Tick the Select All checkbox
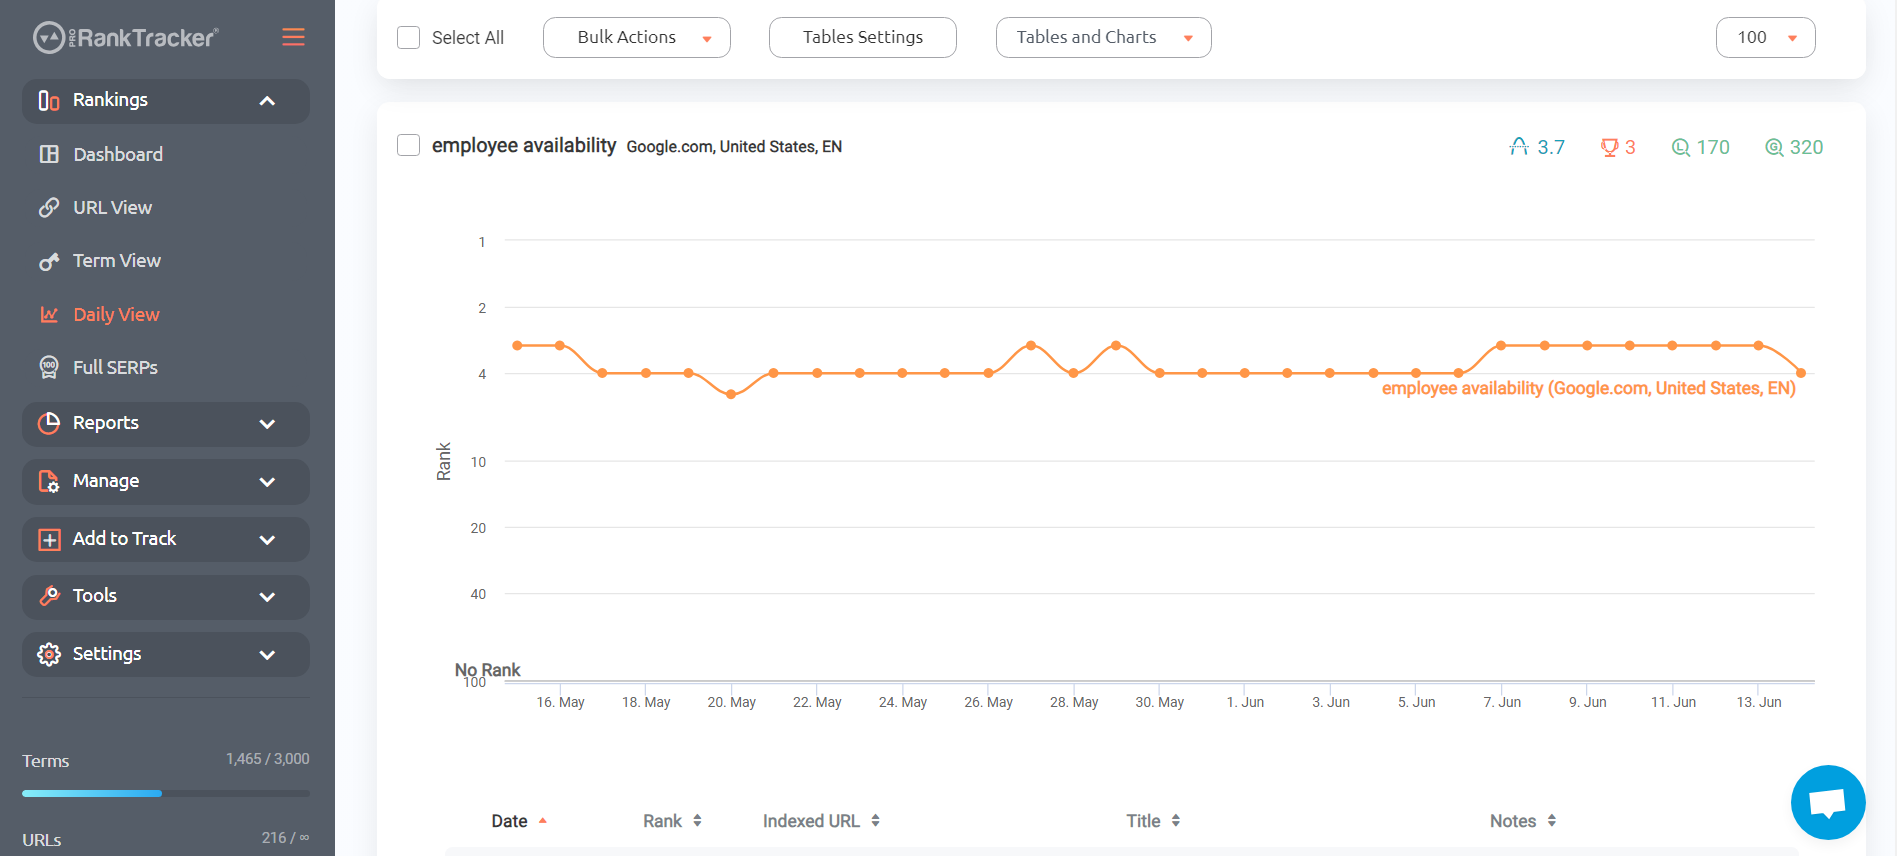Screen dimensions: 1897x856 coord(408,37)
